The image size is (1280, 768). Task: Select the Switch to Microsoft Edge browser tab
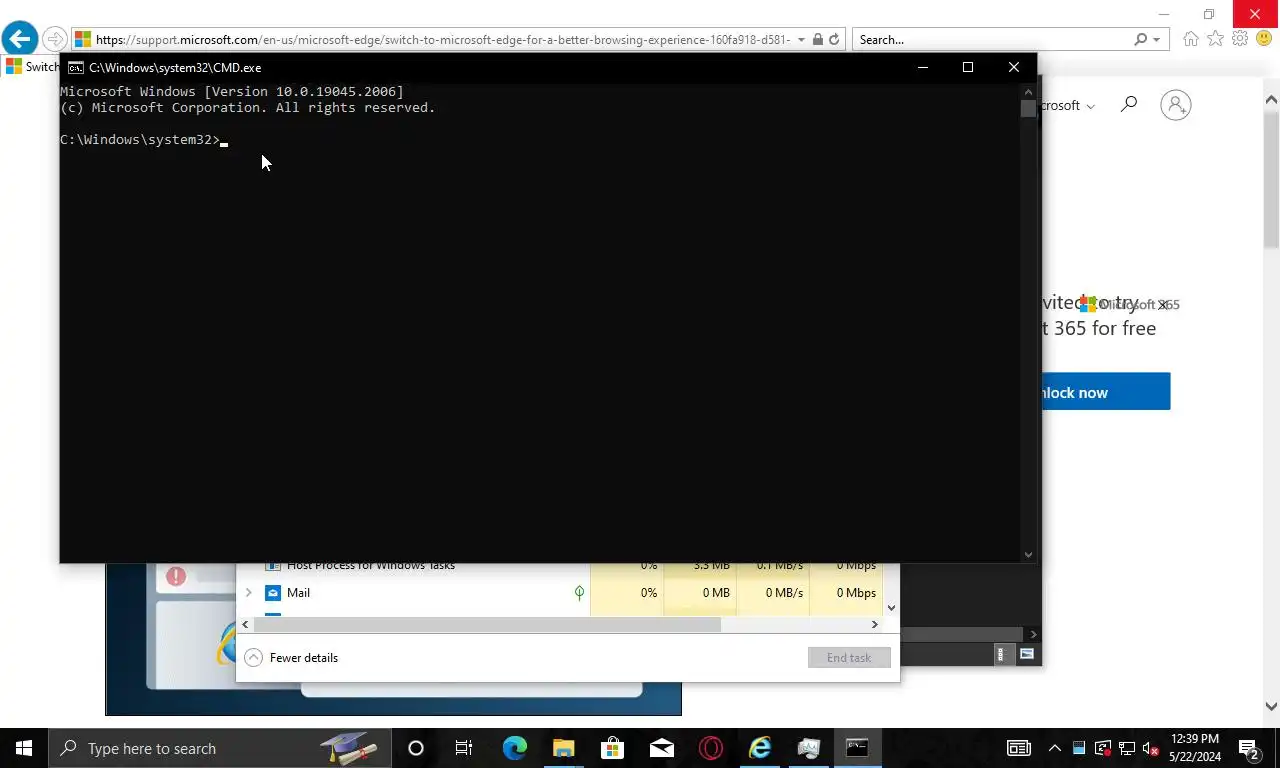[33, 67]
